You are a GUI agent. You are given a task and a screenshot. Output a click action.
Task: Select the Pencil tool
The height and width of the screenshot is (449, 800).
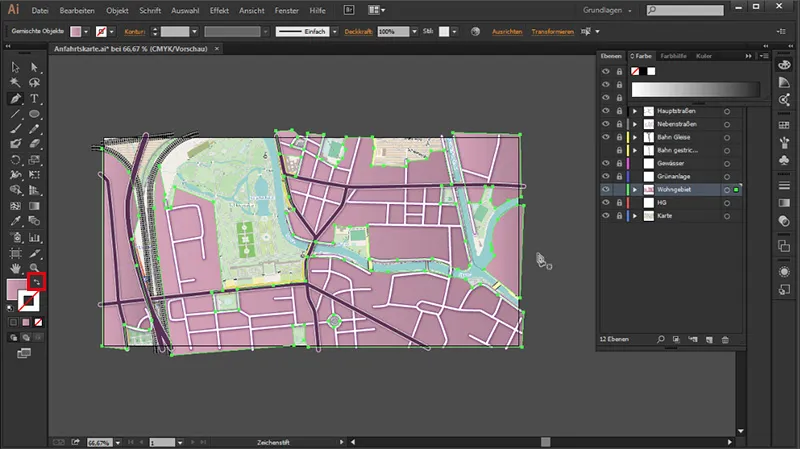[x=34, y=129]
